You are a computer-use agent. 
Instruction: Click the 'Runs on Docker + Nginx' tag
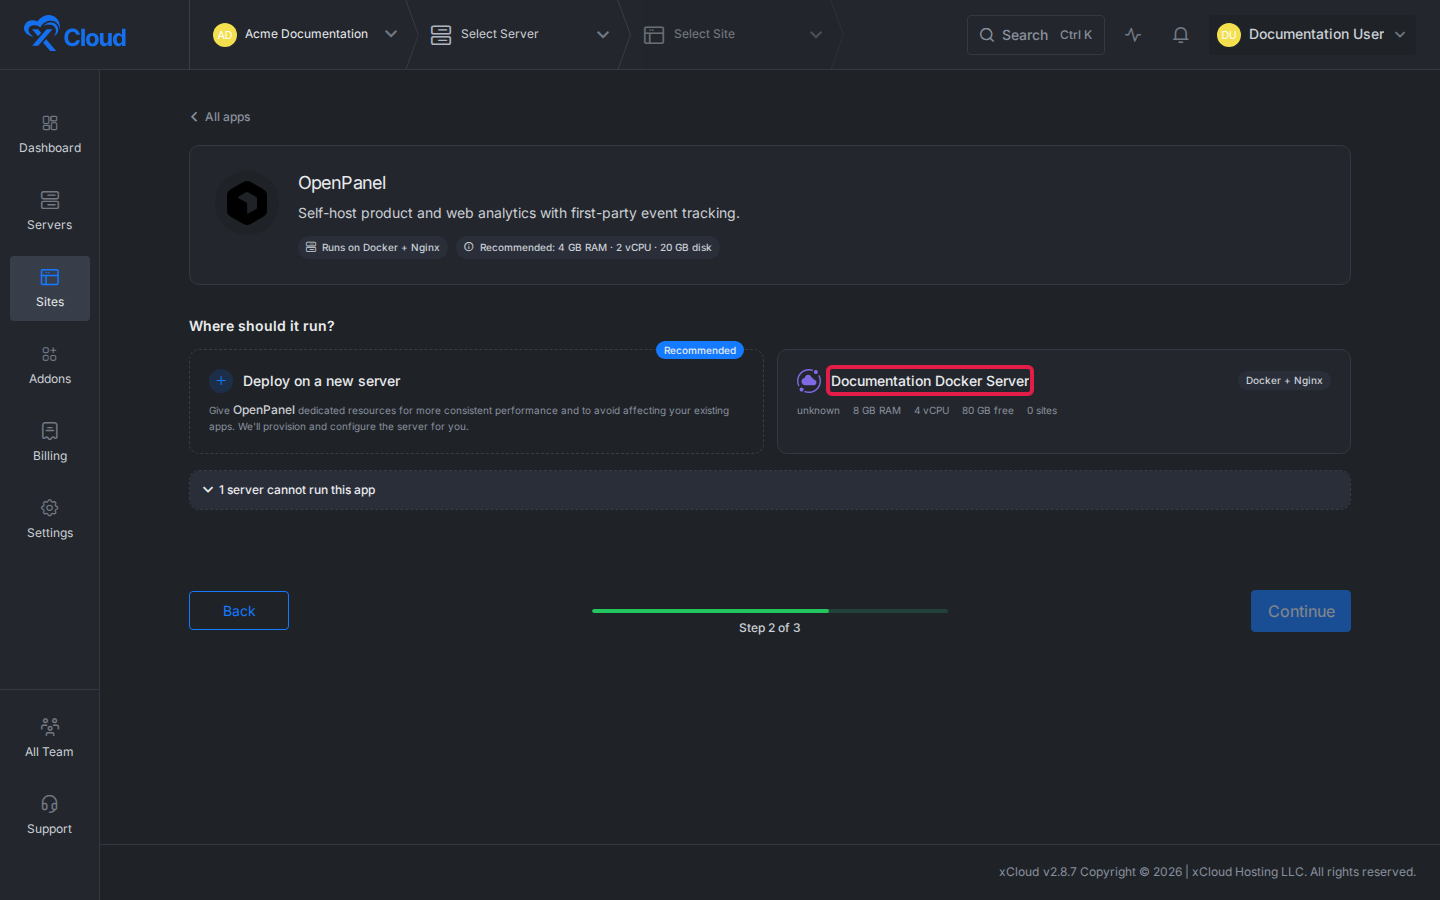point(373,247)
